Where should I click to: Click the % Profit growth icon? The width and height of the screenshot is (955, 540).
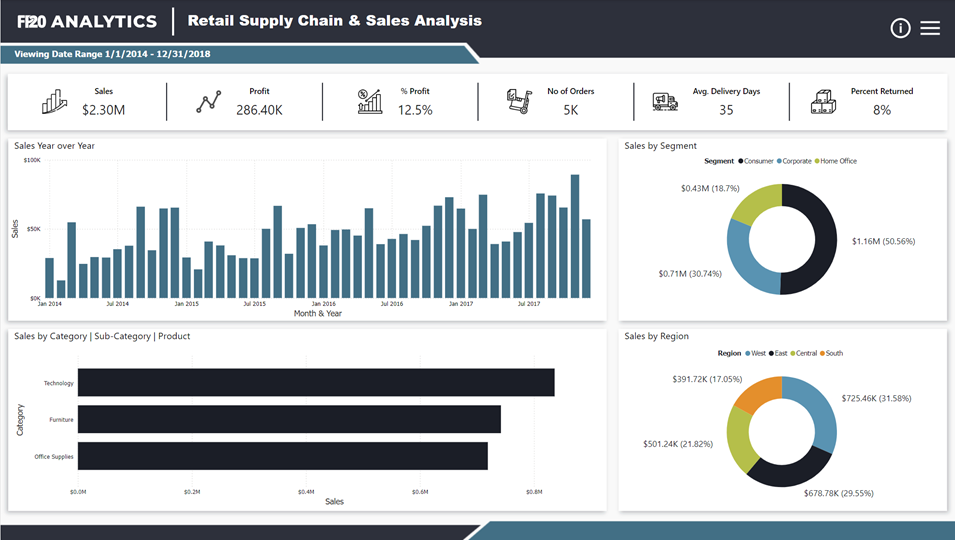[370, 101]
